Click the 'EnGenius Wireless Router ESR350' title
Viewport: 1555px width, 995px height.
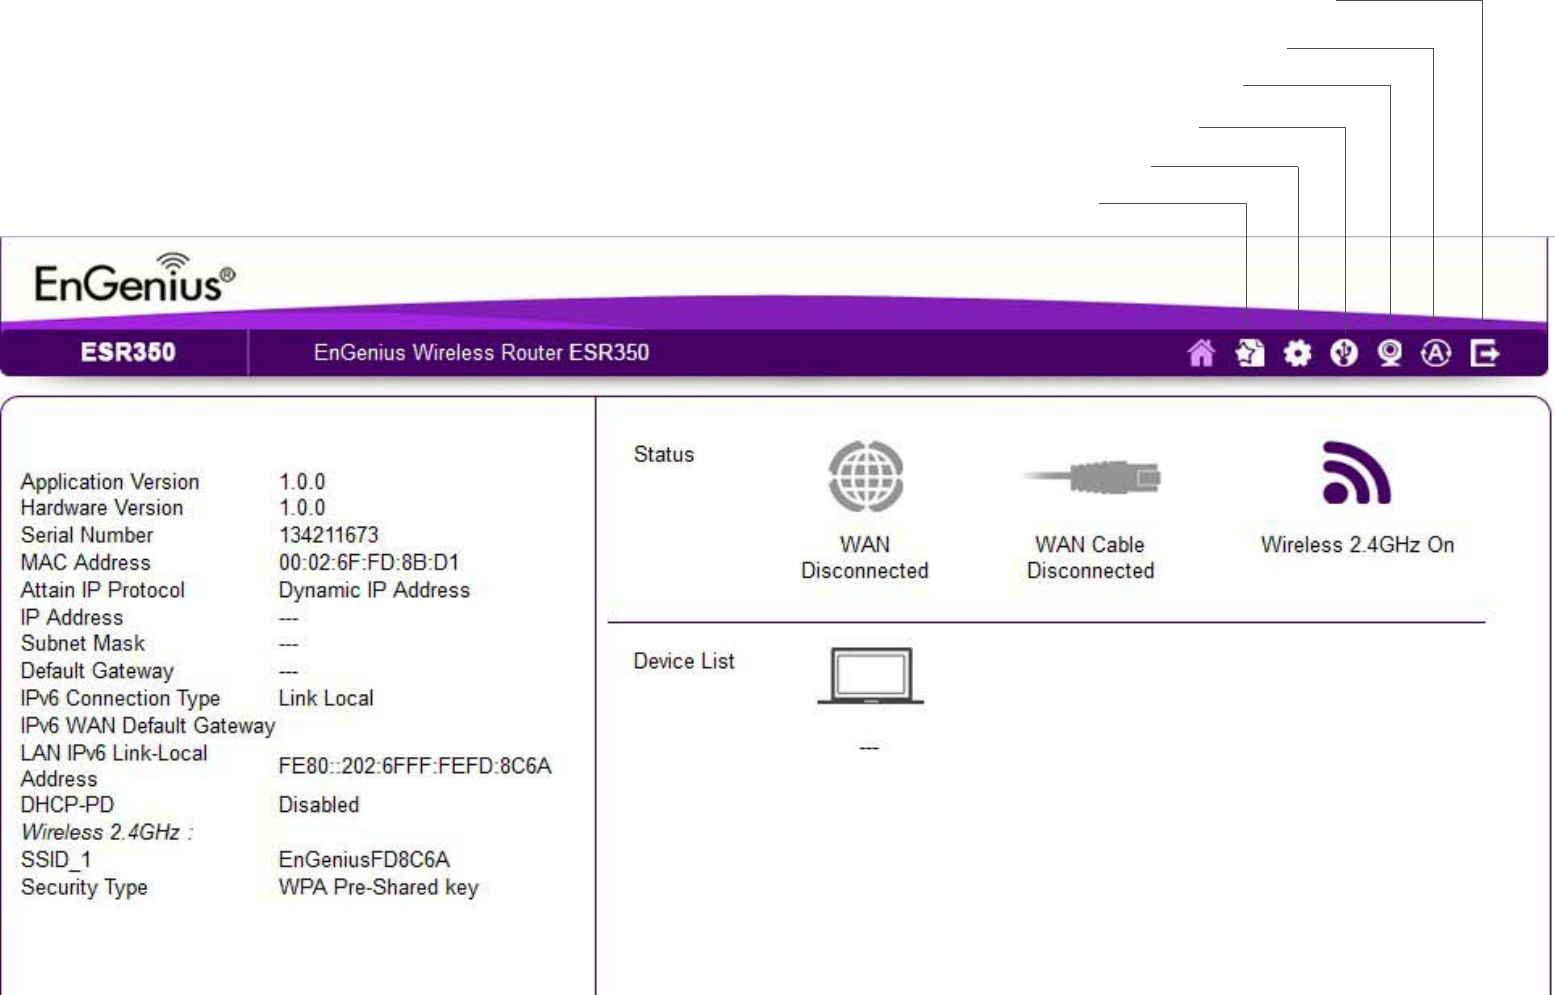481,352
